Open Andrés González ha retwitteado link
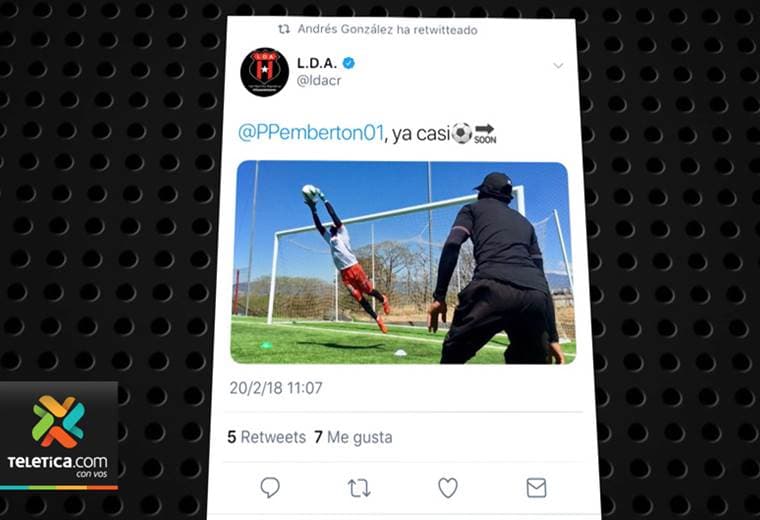Viewport: 760px width, 520px height. point(387,30)
